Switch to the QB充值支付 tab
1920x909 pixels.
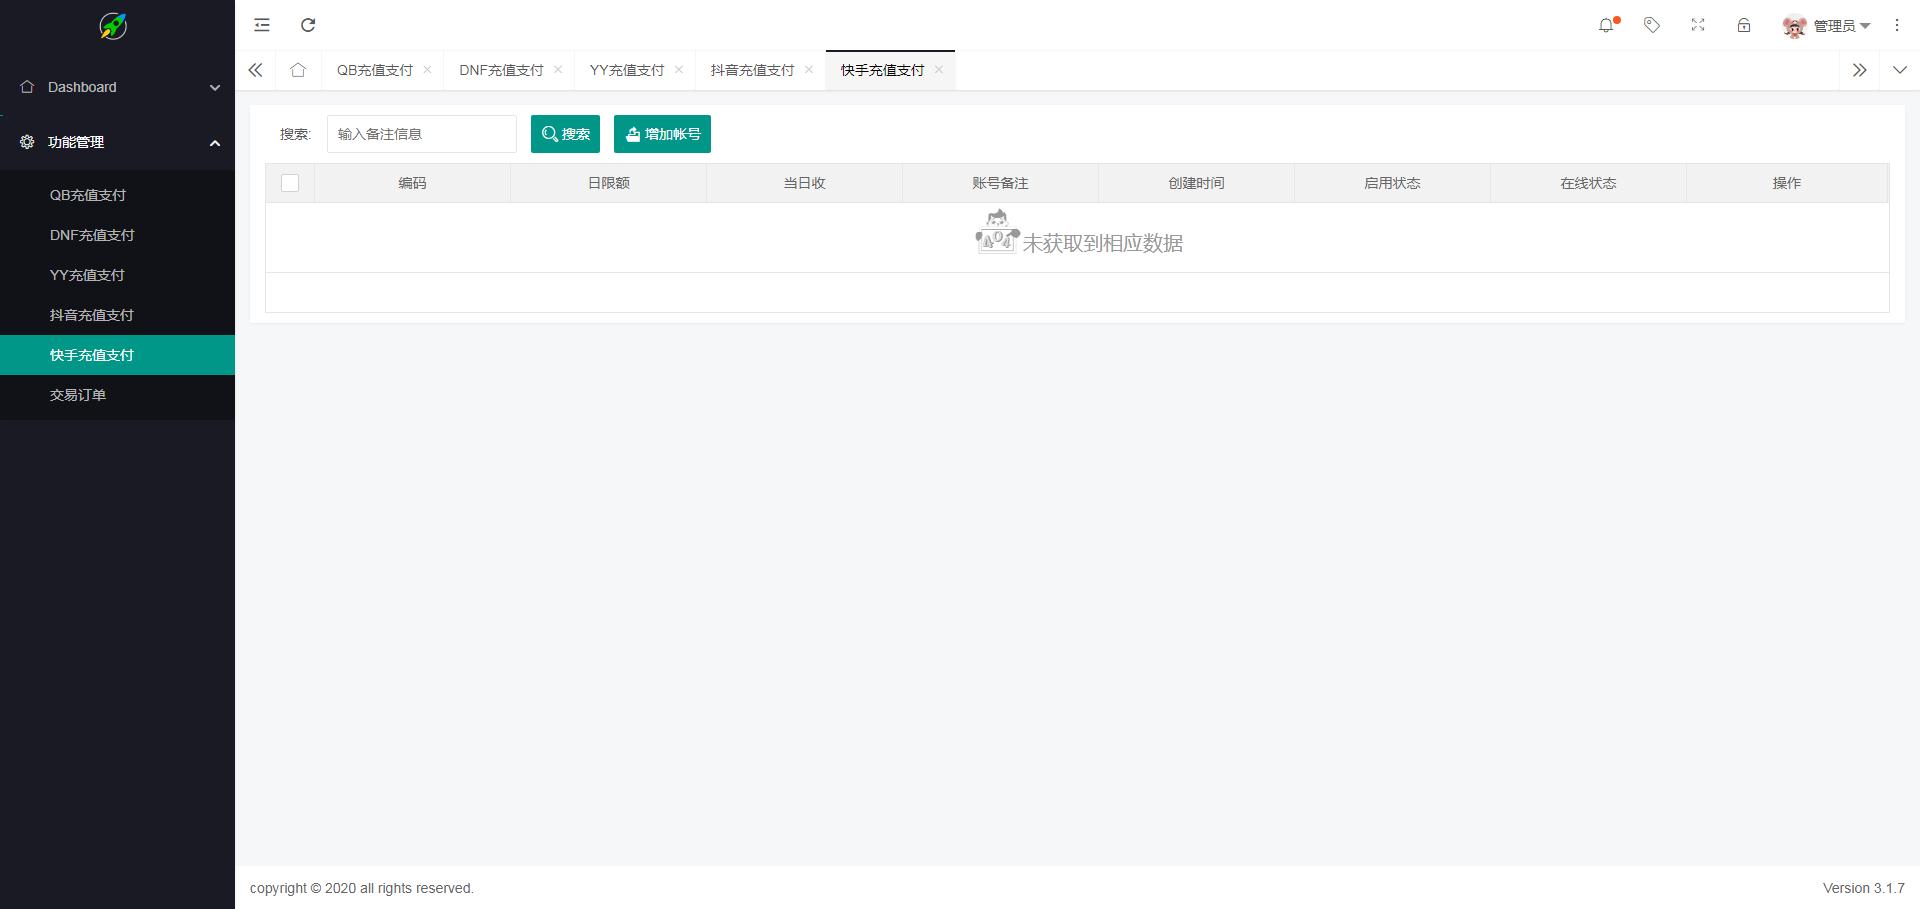pyautogui.click(x=375, y=70)
